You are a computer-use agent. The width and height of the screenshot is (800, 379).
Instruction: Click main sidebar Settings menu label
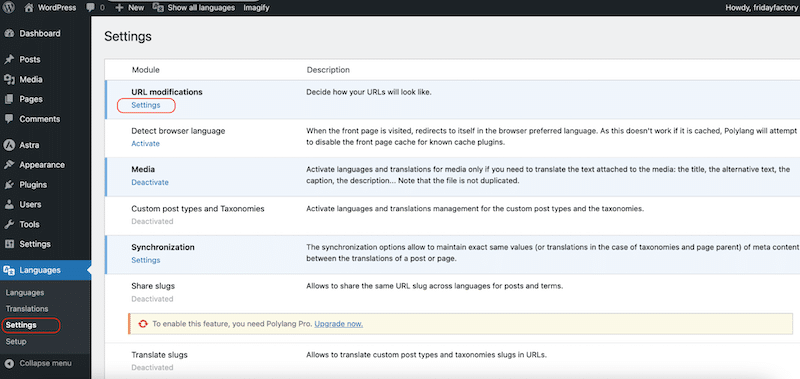click(35, 244)
